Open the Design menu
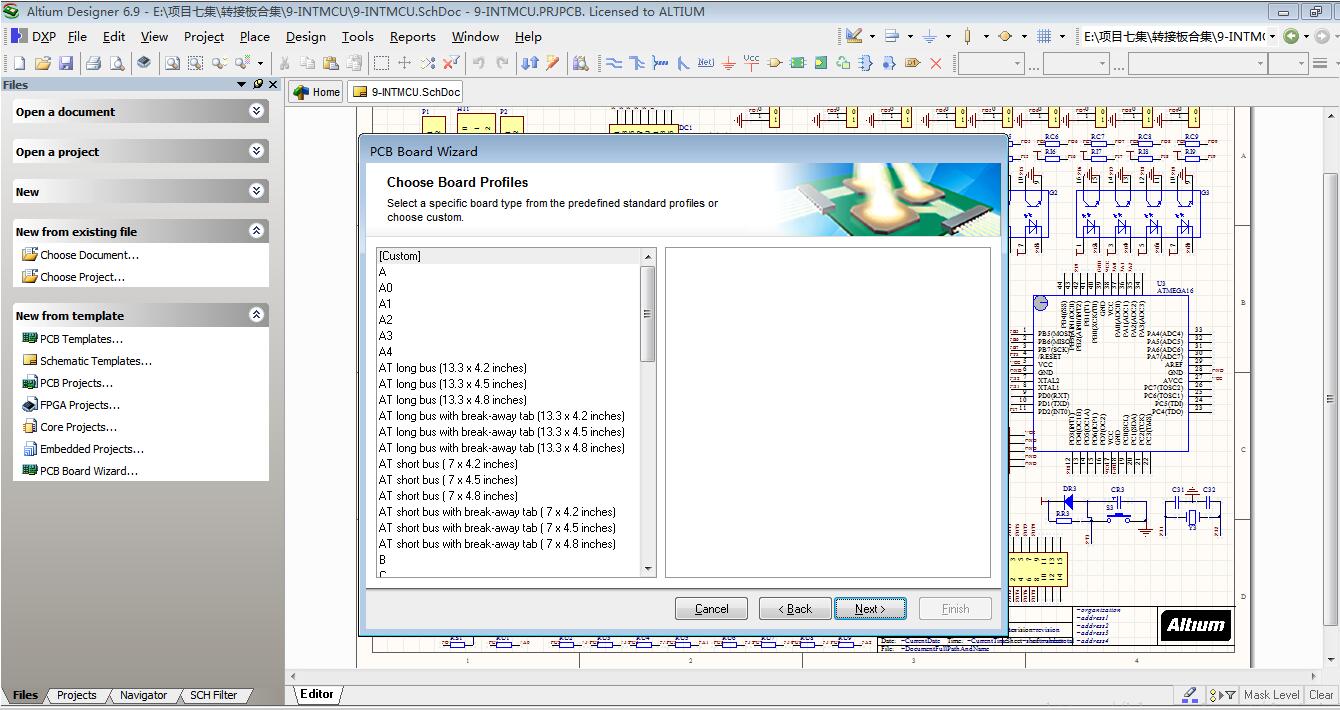The image size is (1340, 710). coord(305,37)
